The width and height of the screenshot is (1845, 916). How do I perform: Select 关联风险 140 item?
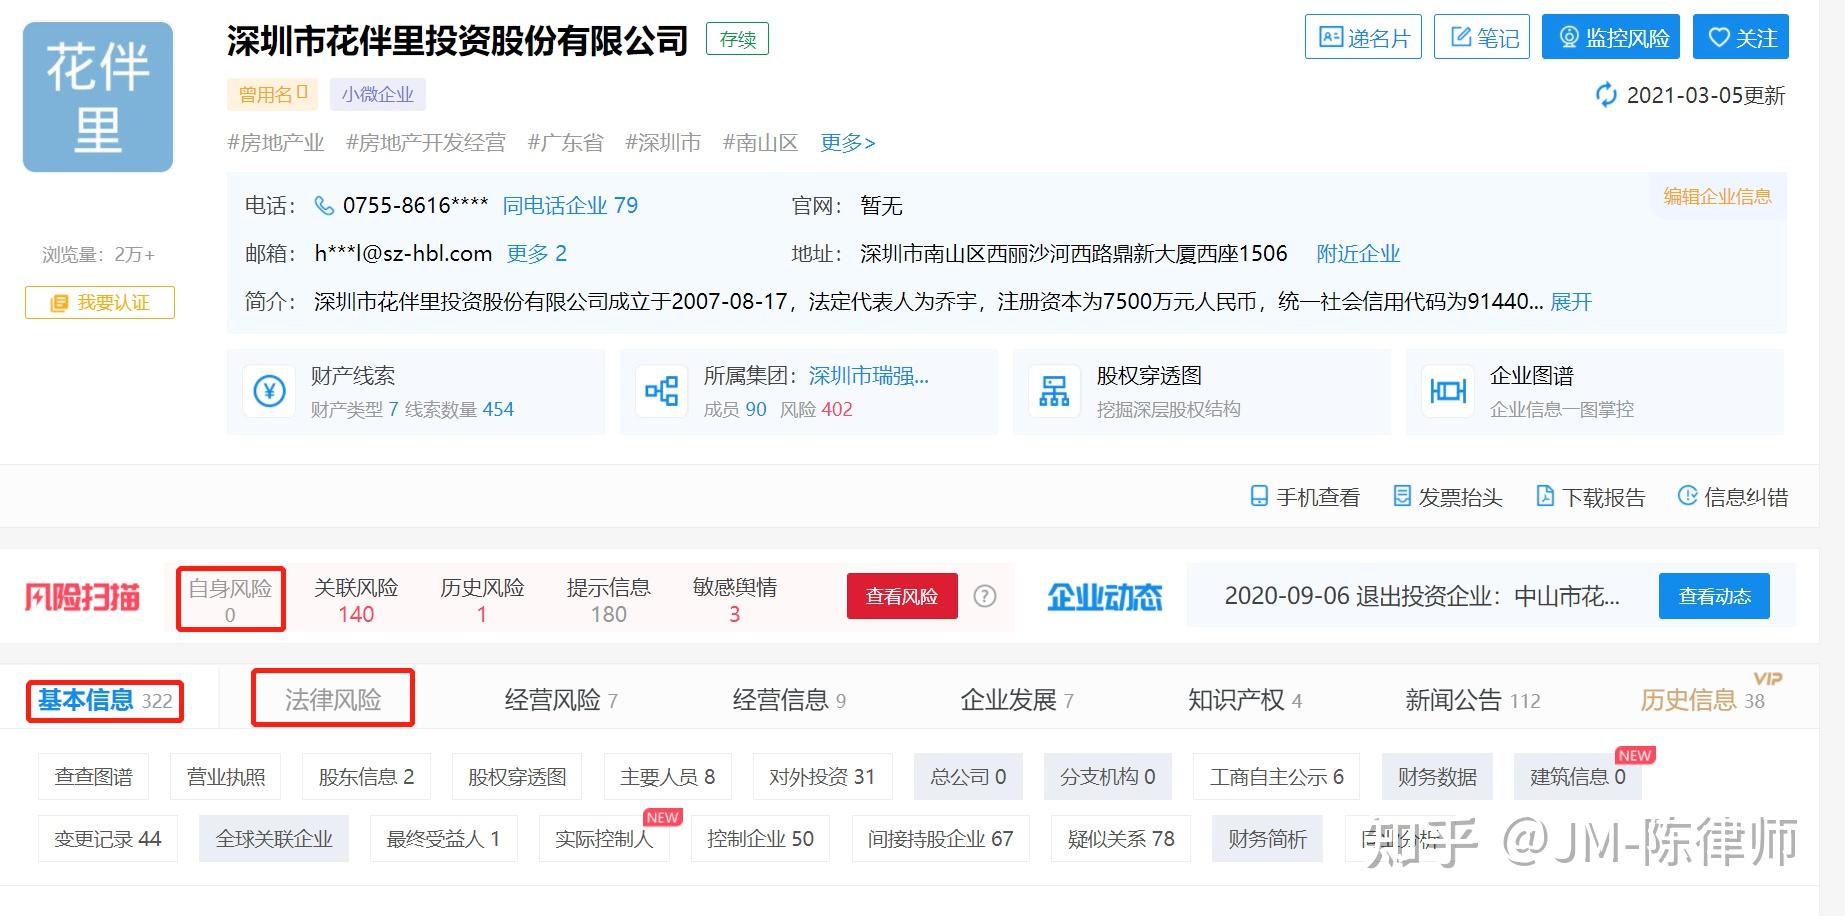click(356, 600)
